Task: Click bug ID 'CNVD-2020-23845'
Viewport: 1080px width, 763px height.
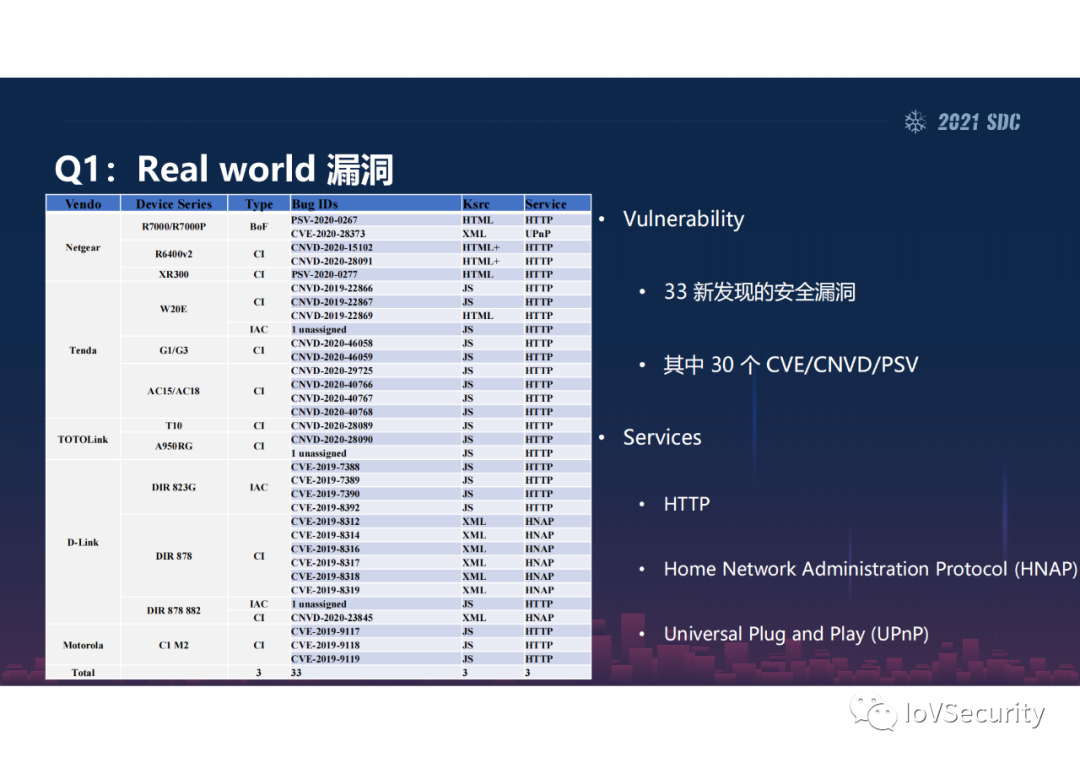Action: pos(332,618)
